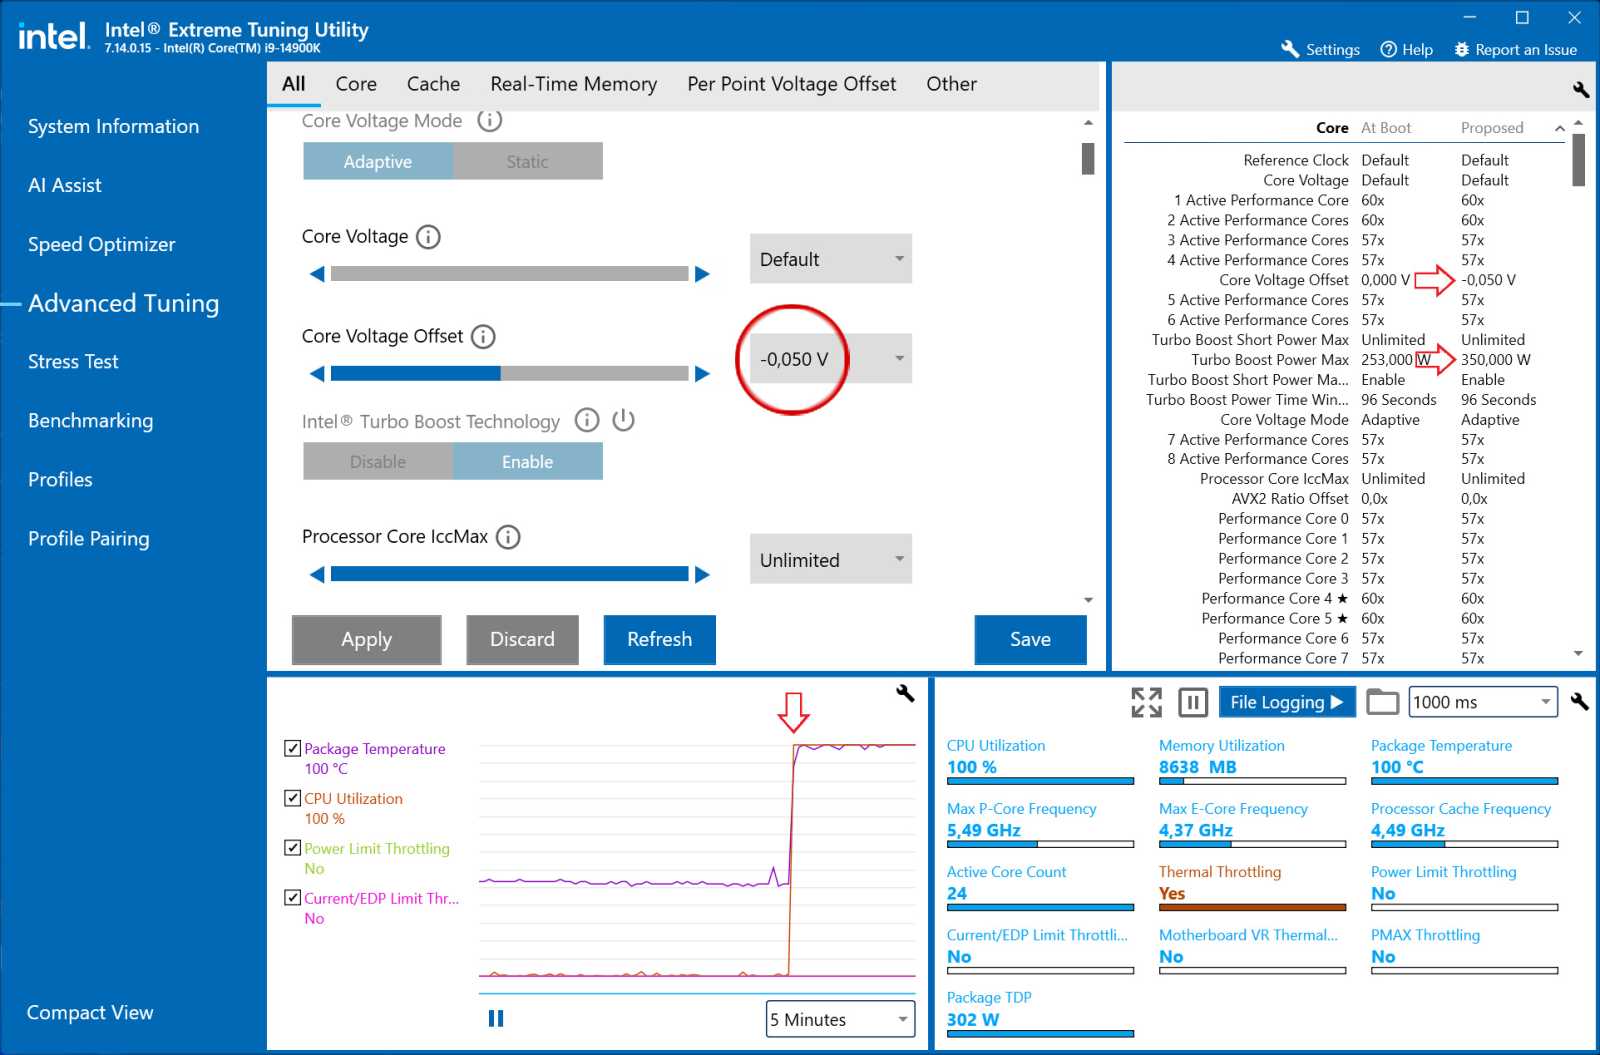This screenshot has width=1600, height=1055.
Task: Show info icon for Core Voltage
Action: pos(428,237)
